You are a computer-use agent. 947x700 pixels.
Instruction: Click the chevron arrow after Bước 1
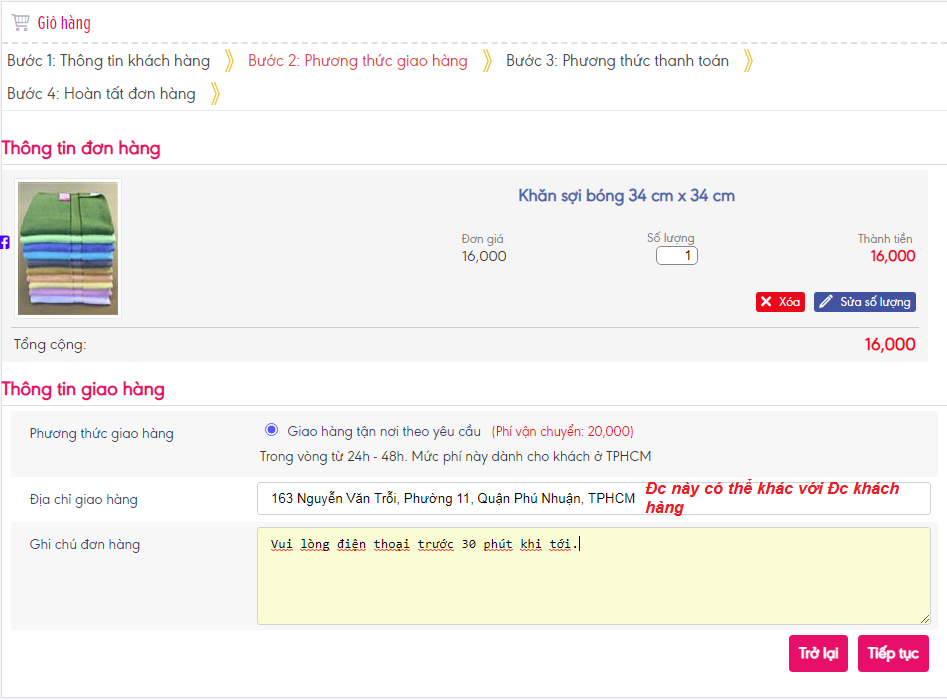(229, 61)
